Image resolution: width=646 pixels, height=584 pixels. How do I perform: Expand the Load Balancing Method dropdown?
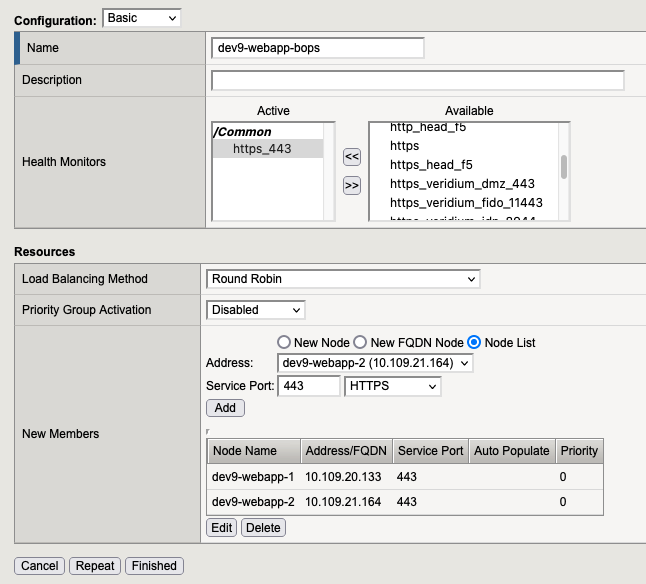[x=343, y=279]
